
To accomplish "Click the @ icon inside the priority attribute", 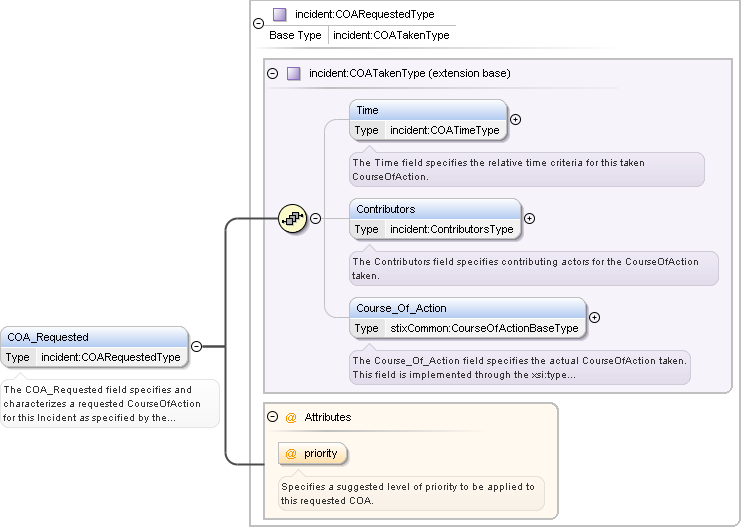I will click(x=291, y=454).
